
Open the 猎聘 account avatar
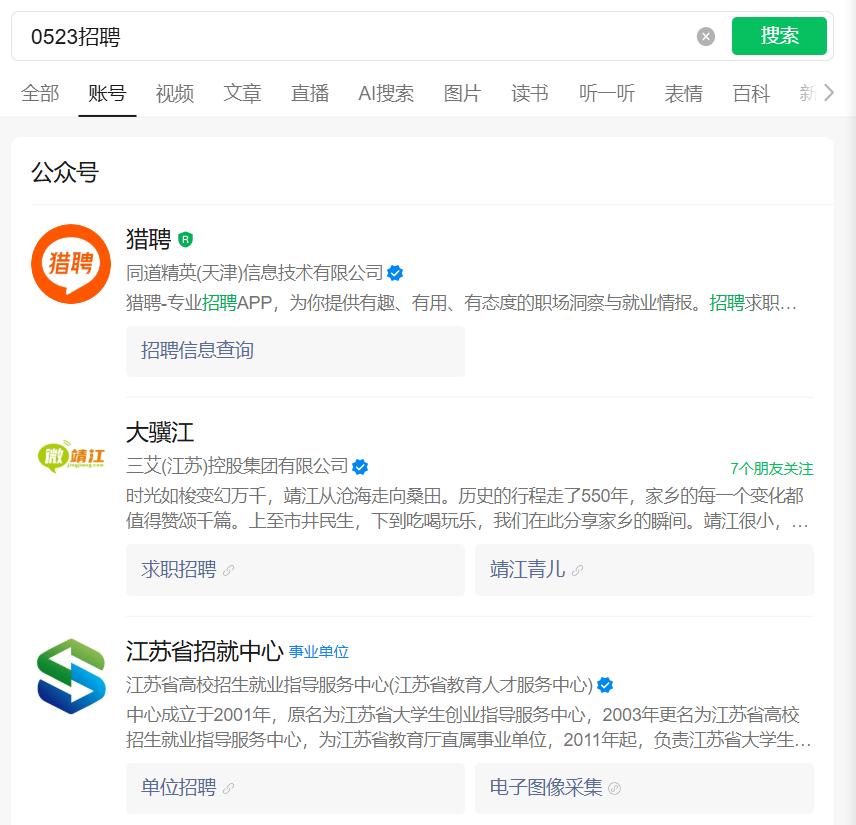pos(71,264)
